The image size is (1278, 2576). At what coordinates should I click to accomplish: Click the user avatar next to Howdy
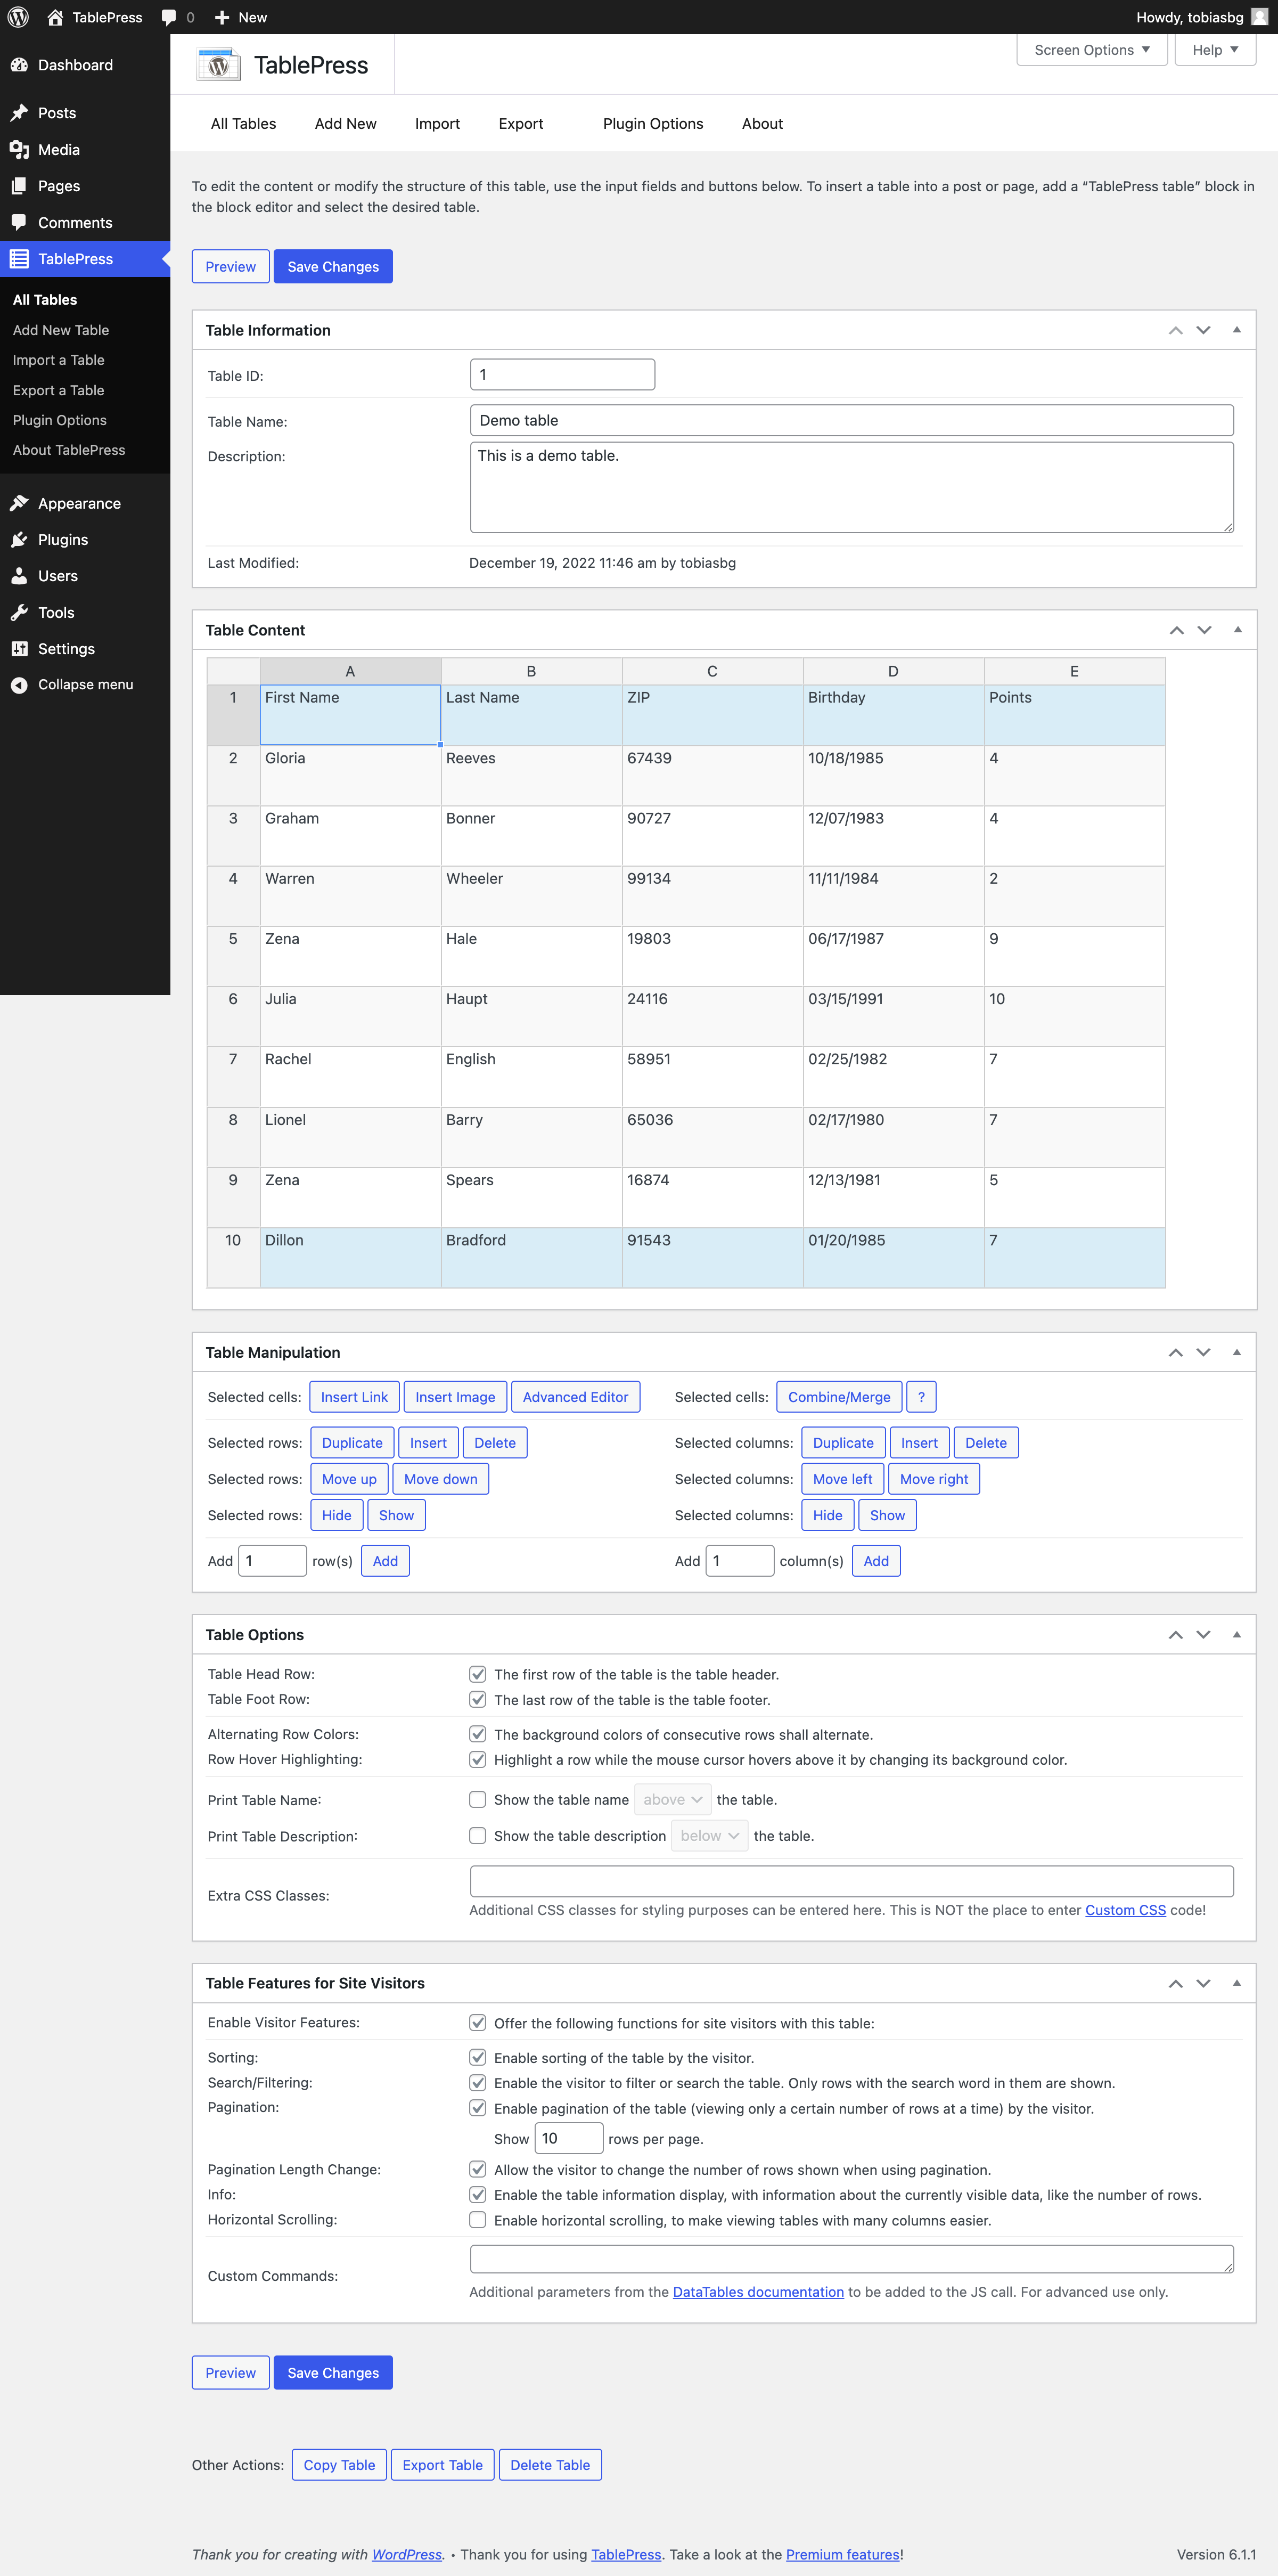point(1259,17)
